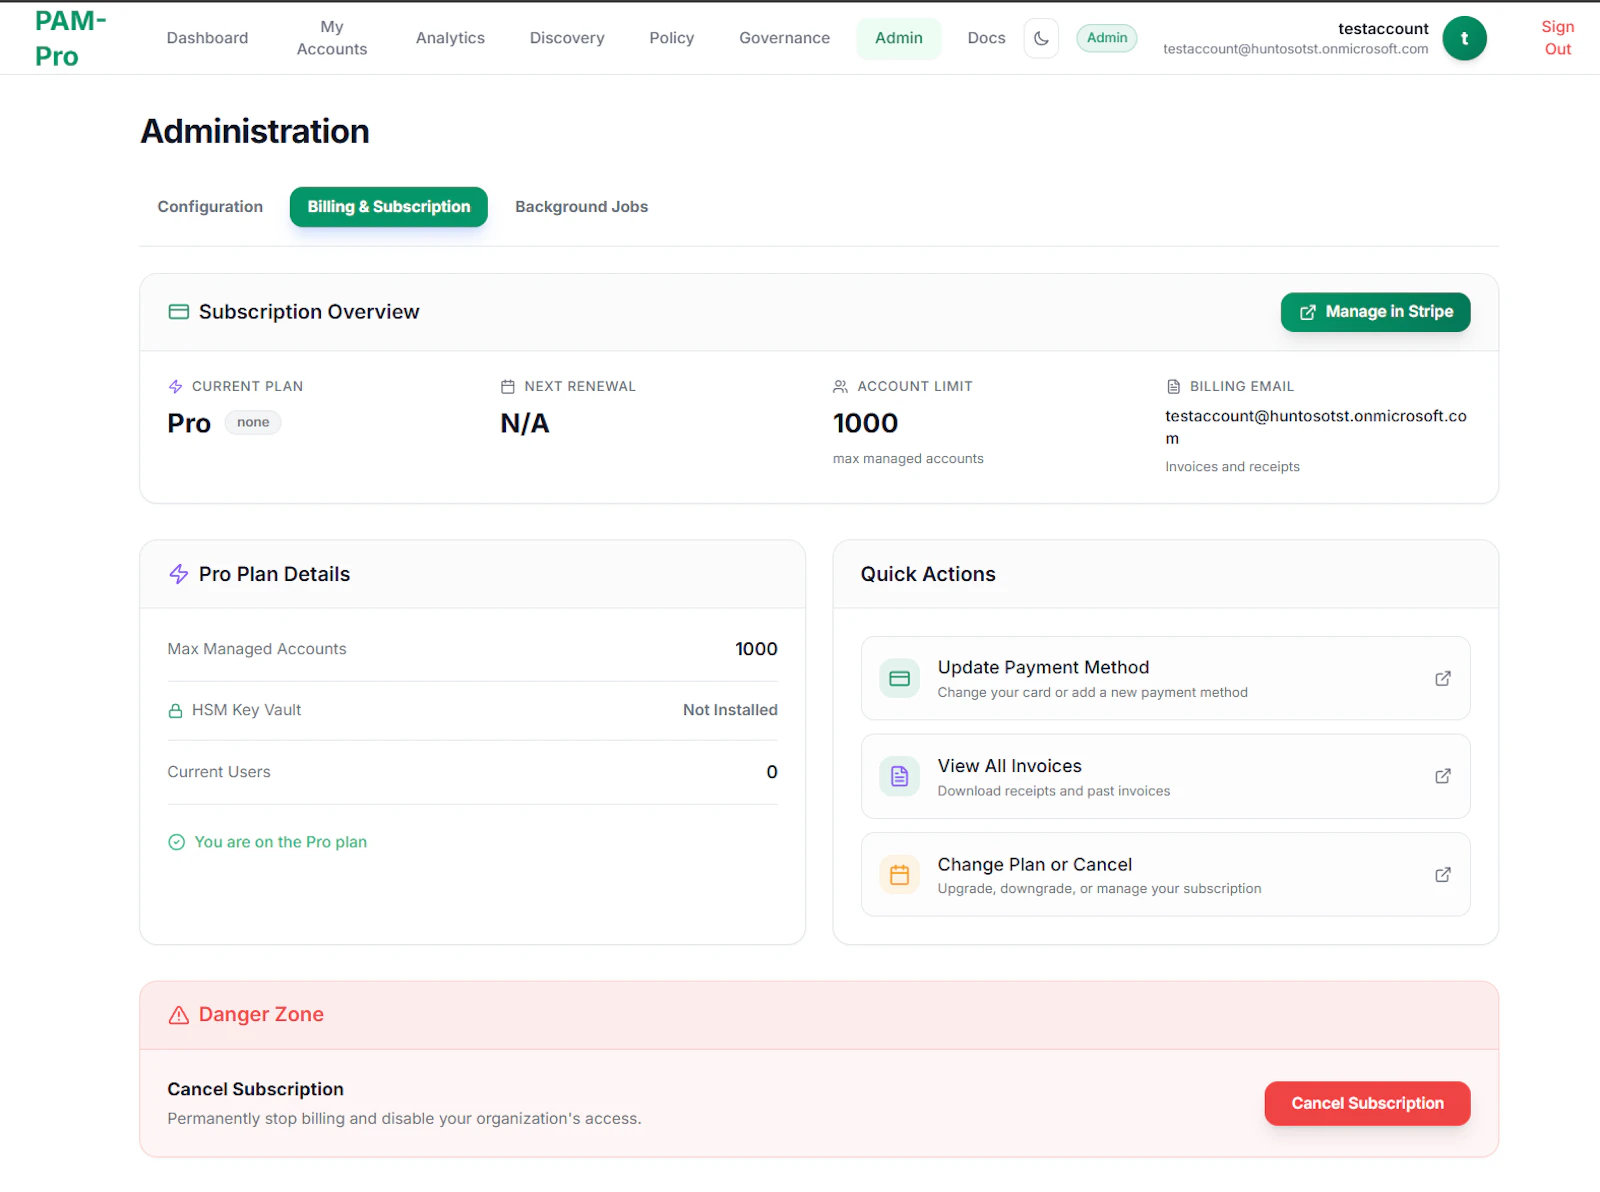Open View All Invoices action
This screenshot has width=1600, height=1192.
point(1165,776)
